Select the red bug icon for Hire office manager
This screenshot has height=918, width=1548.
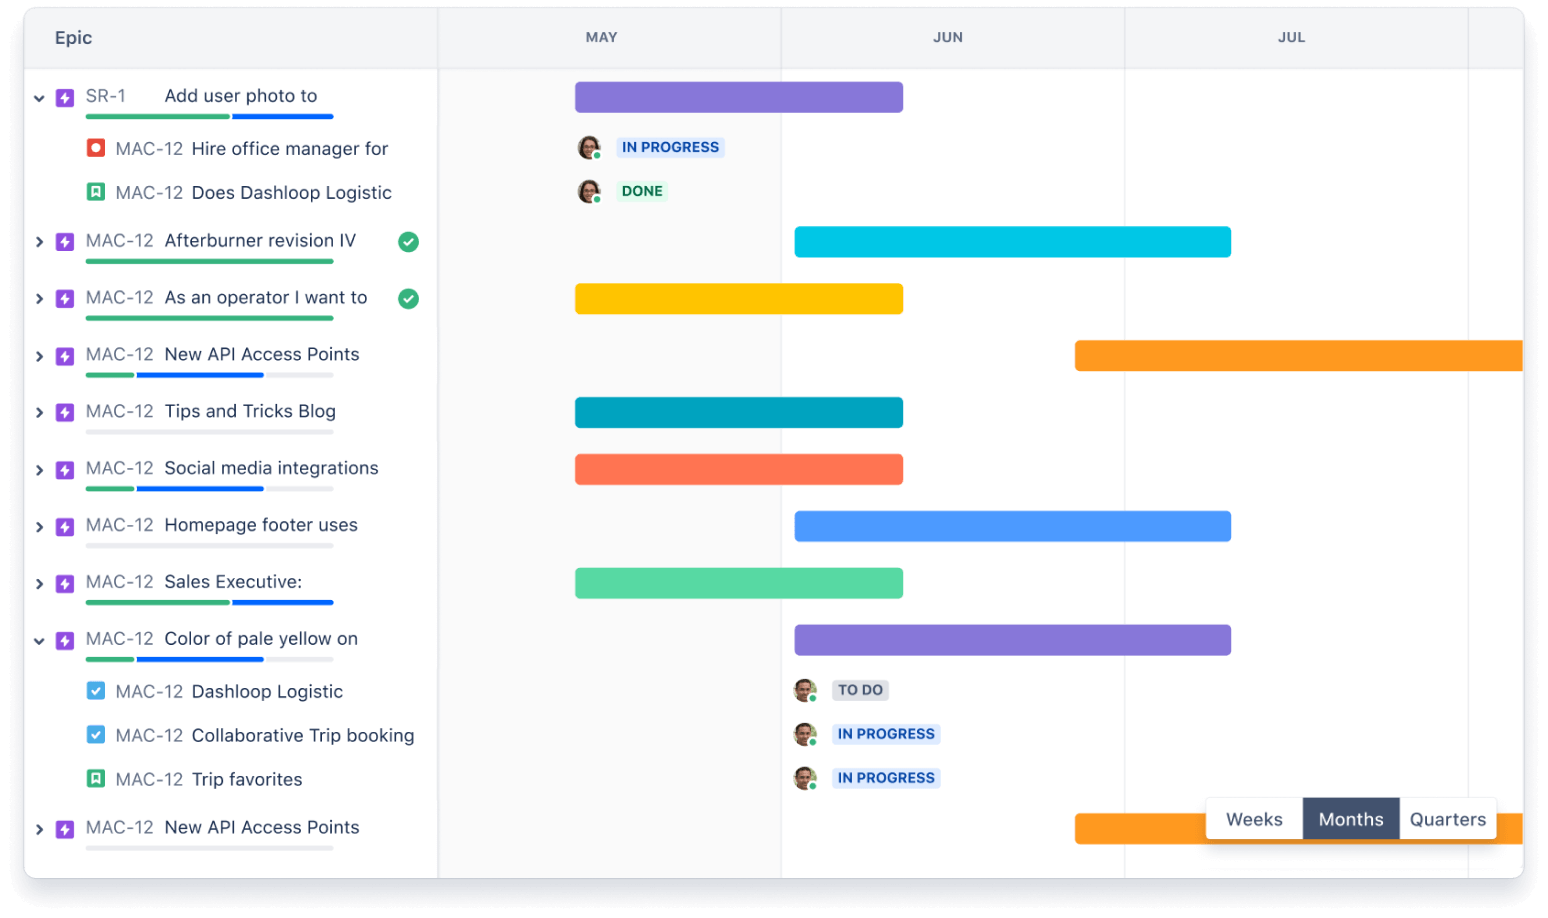pos(95,147)
